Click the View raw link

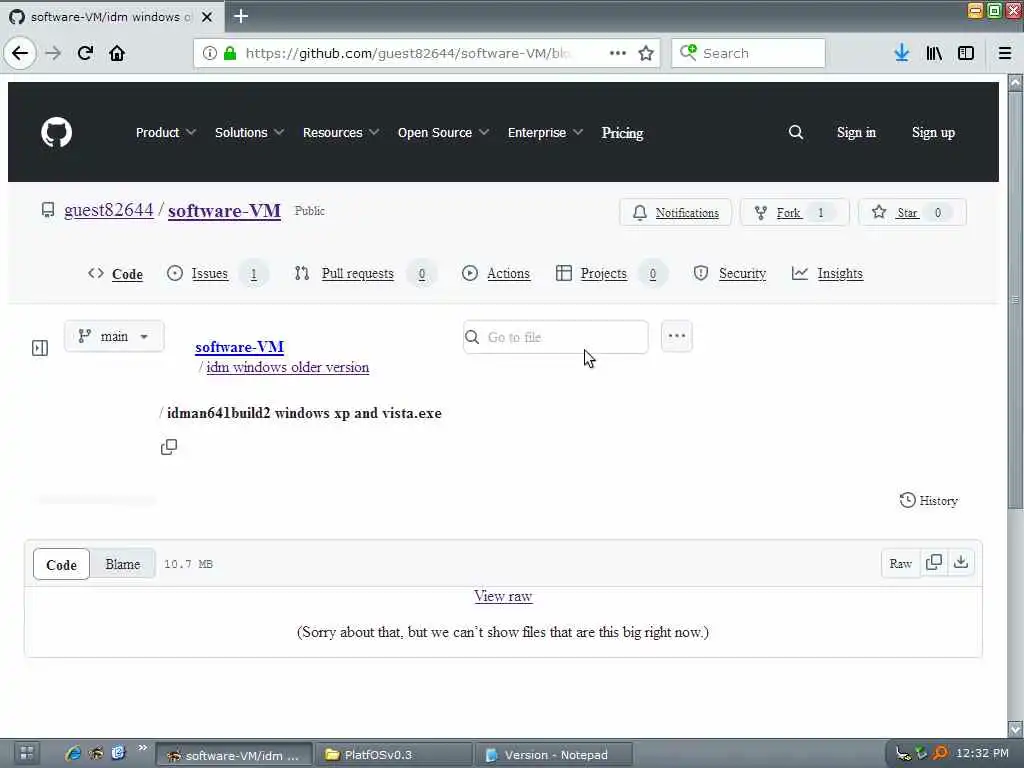pos(503,596)
